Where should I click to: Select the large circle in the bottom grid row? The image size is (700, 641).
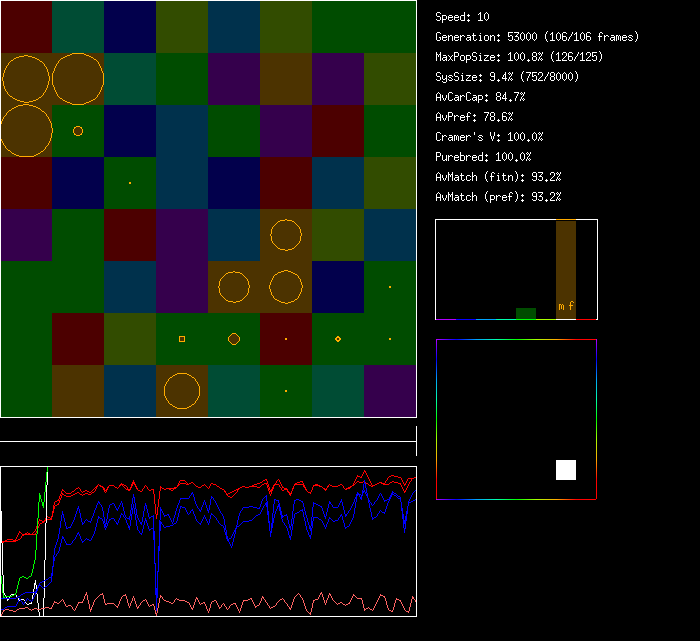[x=182, y=391]
